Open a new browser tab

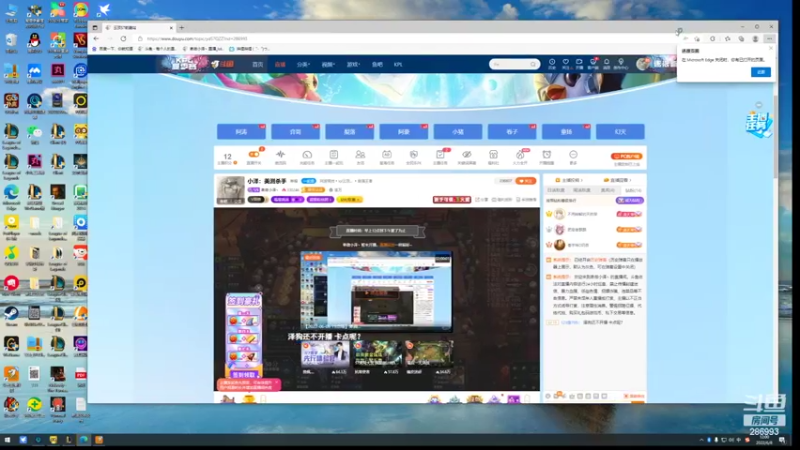click(x=182, y=28)
